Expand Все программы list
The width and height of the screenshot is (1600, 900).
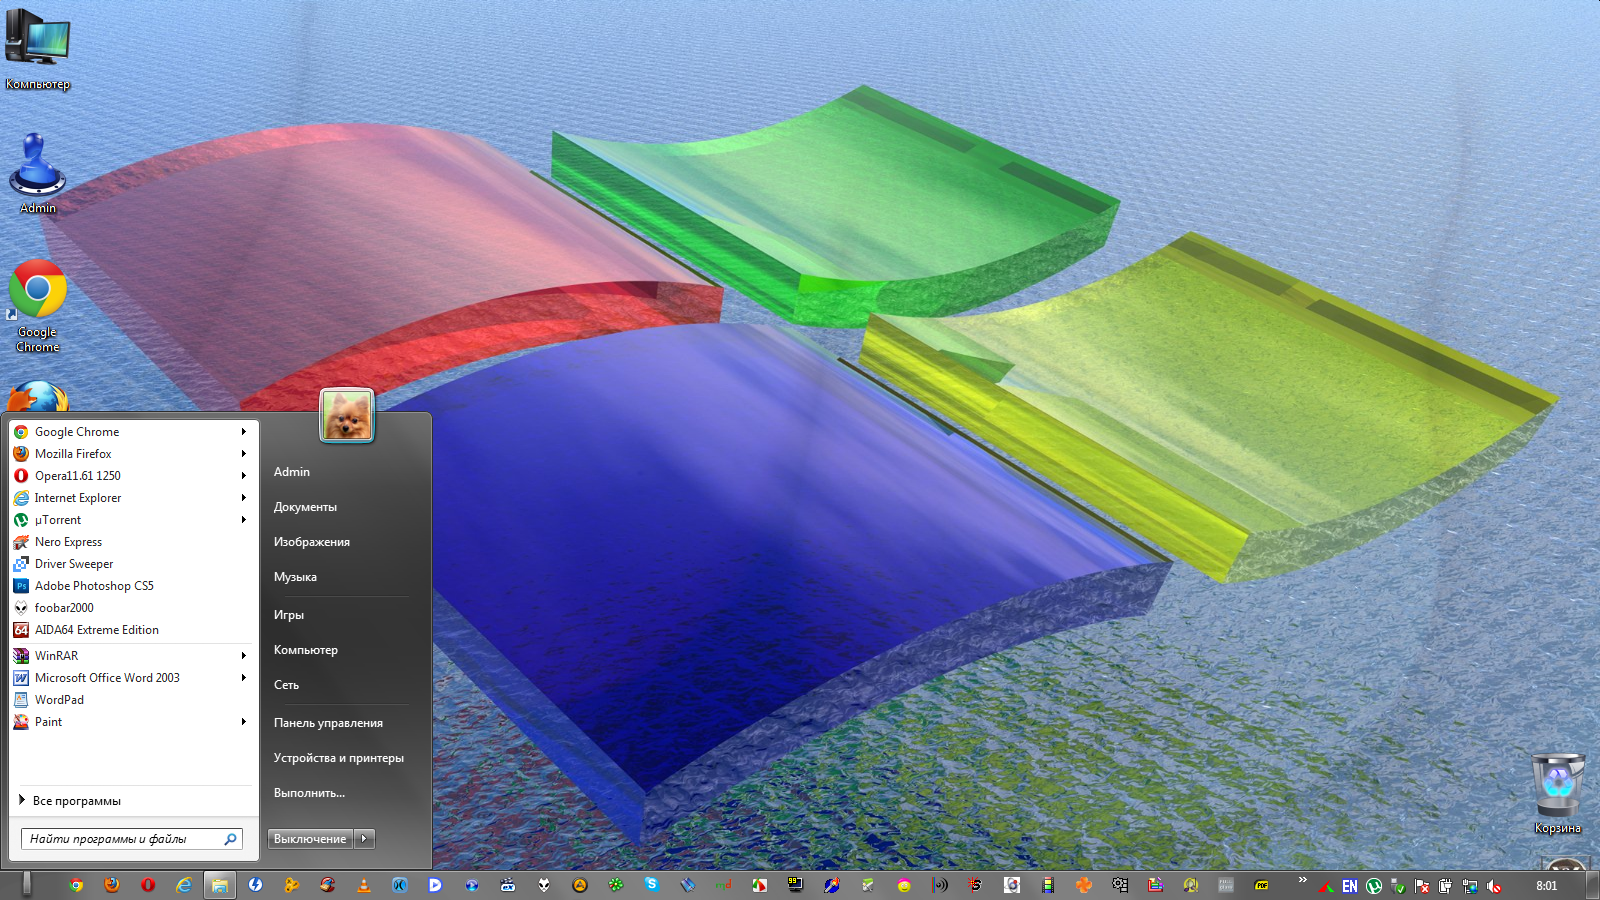[x=76, y=801]
